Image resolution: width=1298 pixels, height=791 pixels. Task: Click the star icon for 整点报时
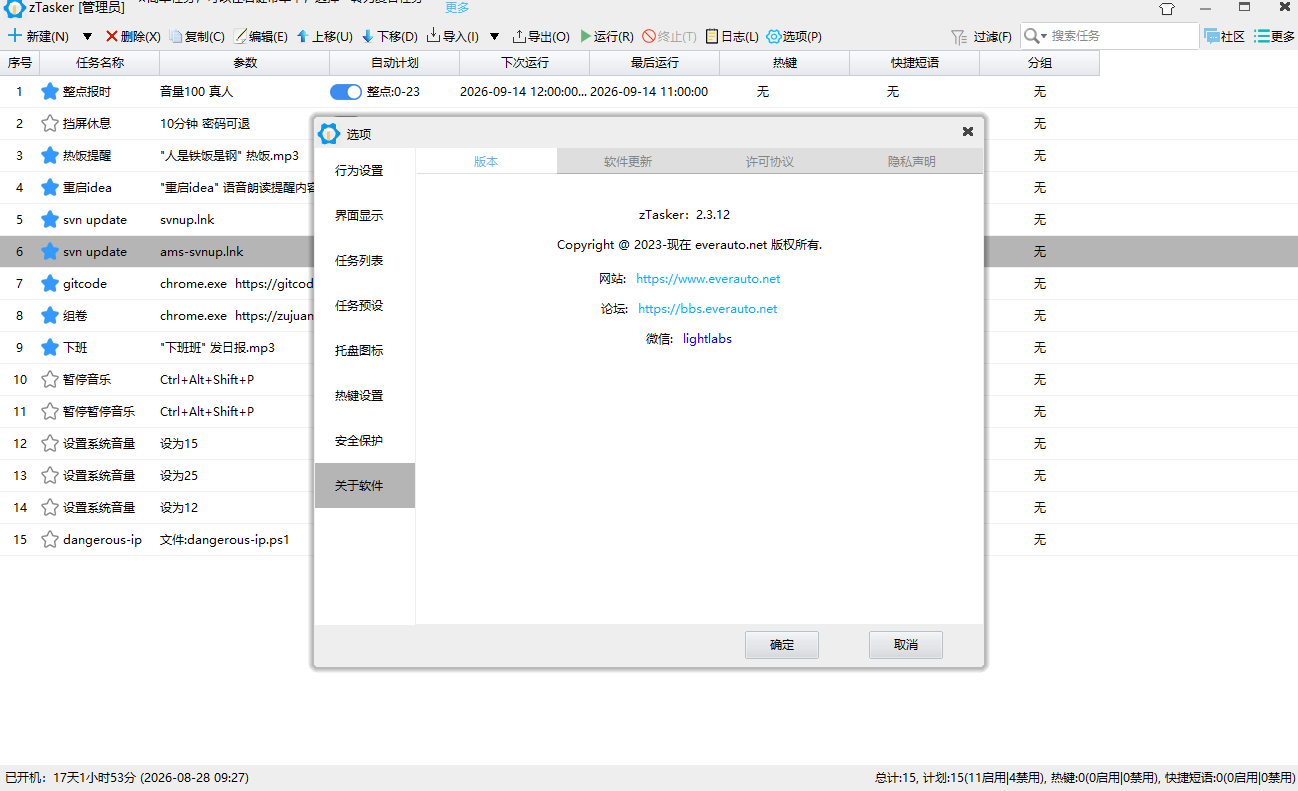50,91
